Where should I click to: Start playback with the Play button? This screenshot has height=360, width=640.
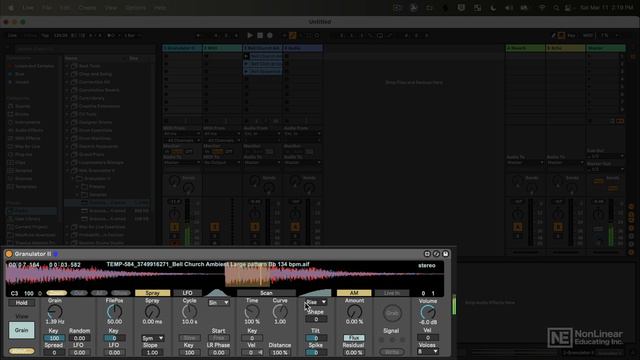pyautogui.click(x=250, y=36)
